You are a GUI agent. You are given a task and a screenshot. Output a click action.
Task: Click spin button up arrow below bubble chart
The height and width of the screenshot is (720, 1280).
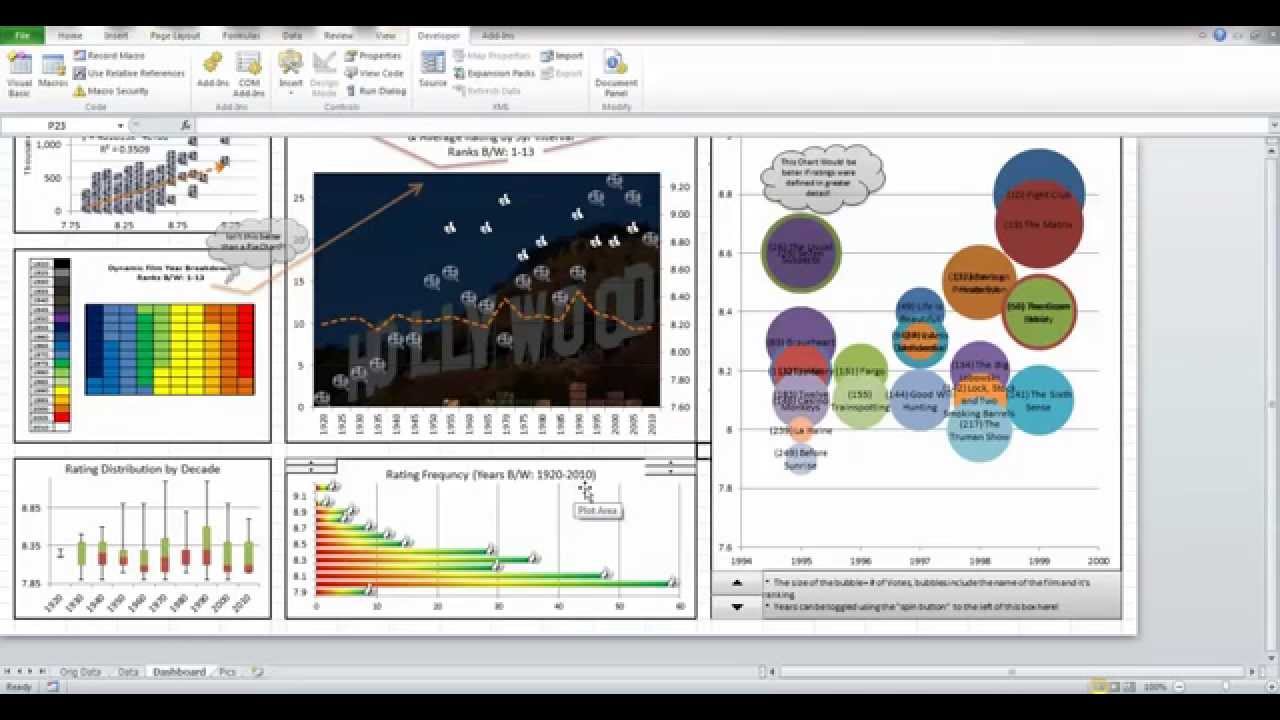(x=737, y=583)
